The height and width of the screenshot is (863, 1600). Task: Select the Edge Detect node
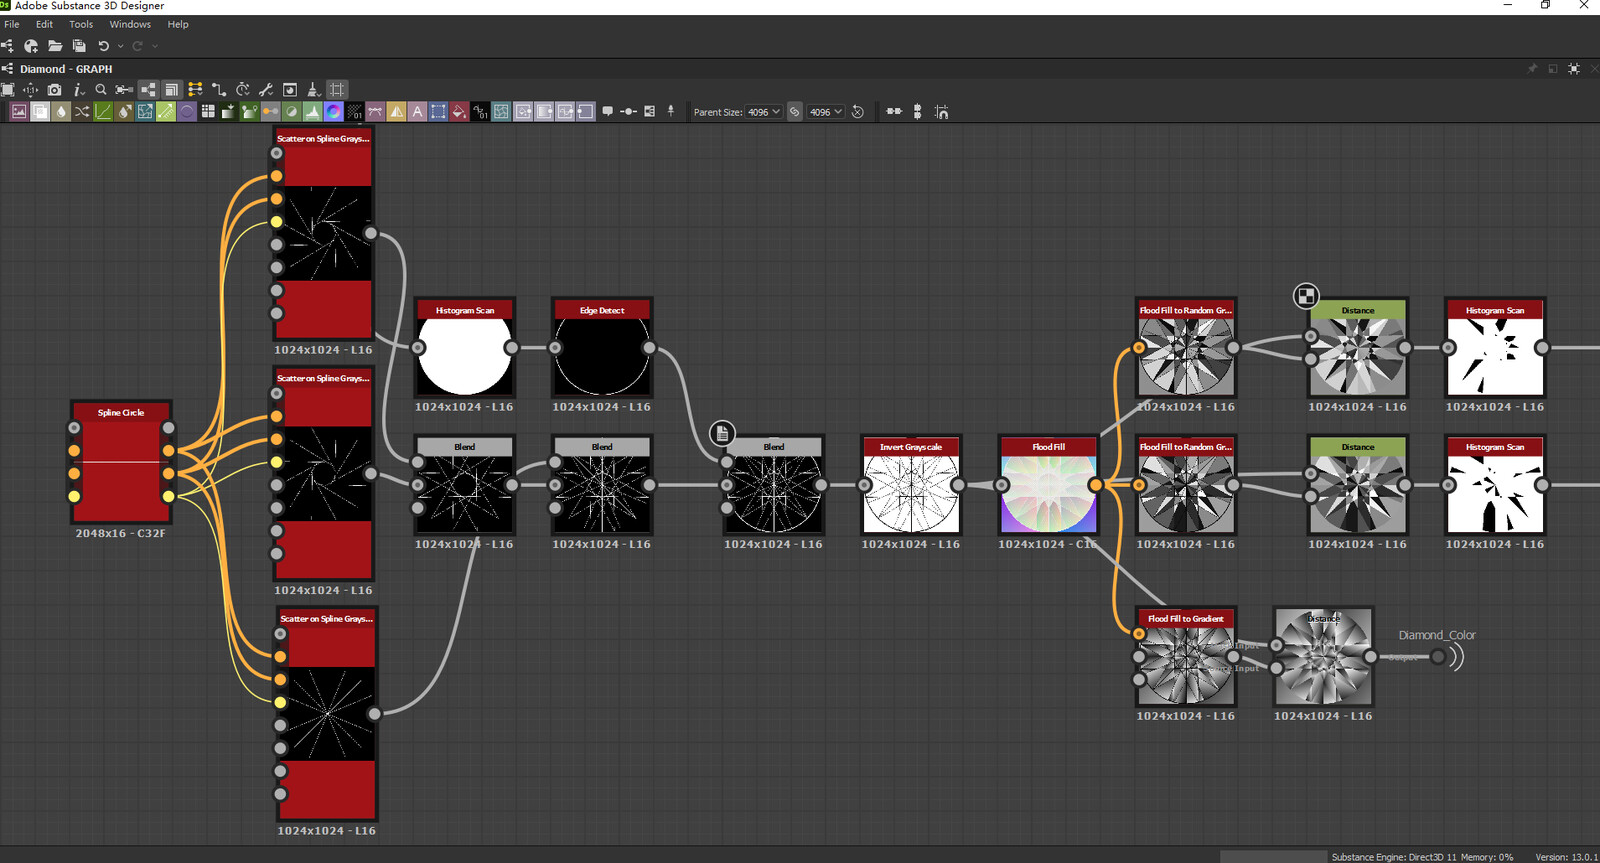point(602,347)
